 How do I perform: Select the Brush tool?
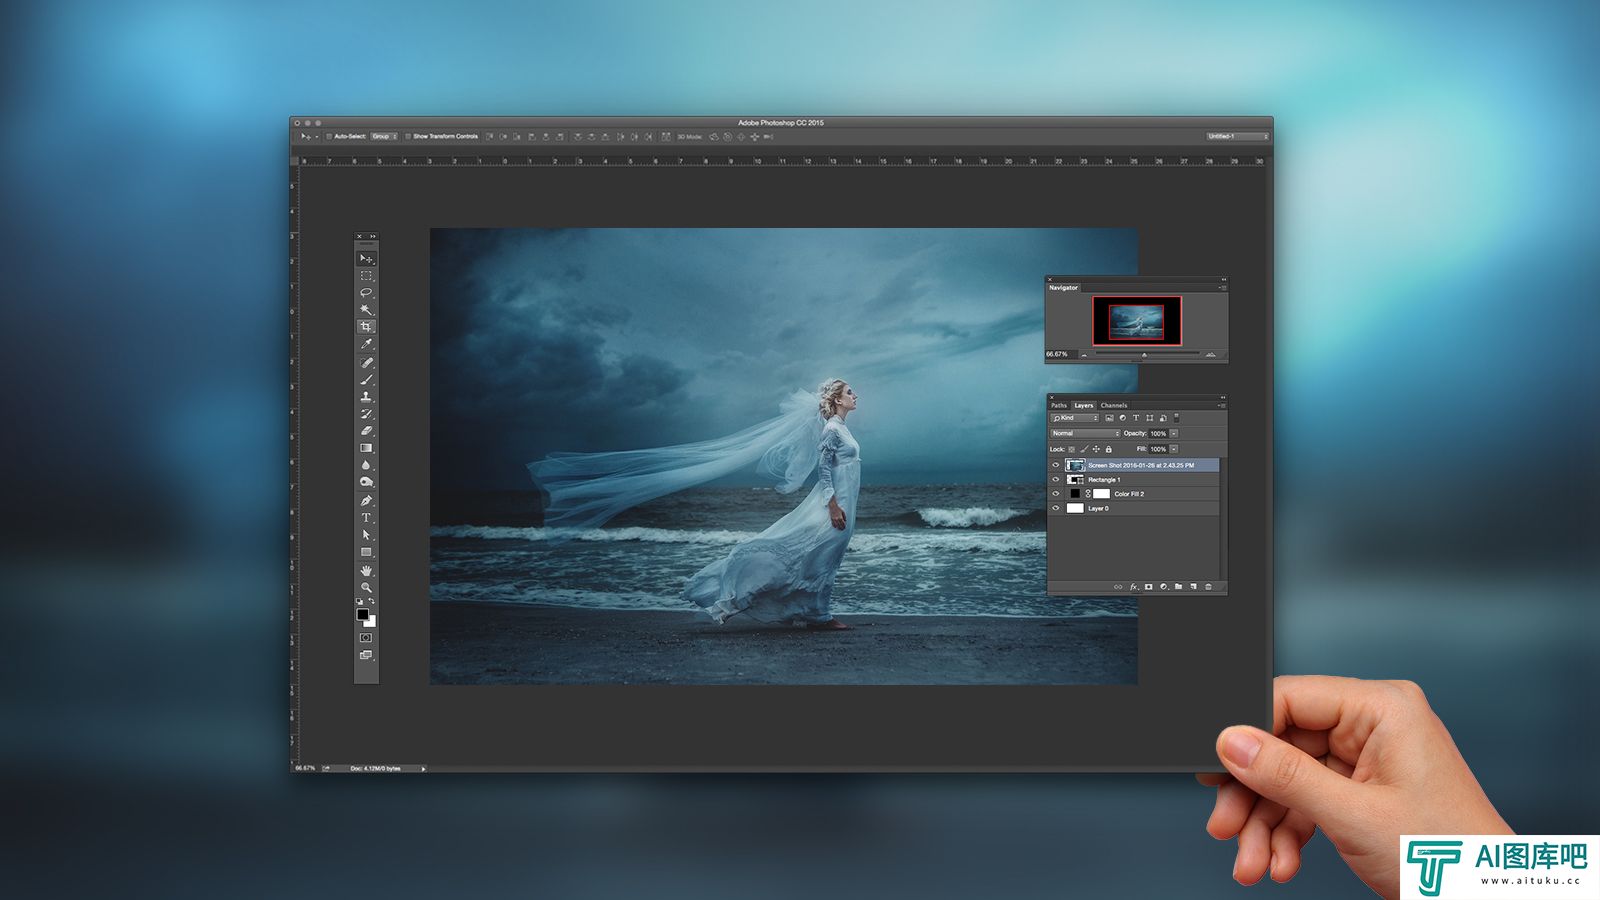pos(366,379)
